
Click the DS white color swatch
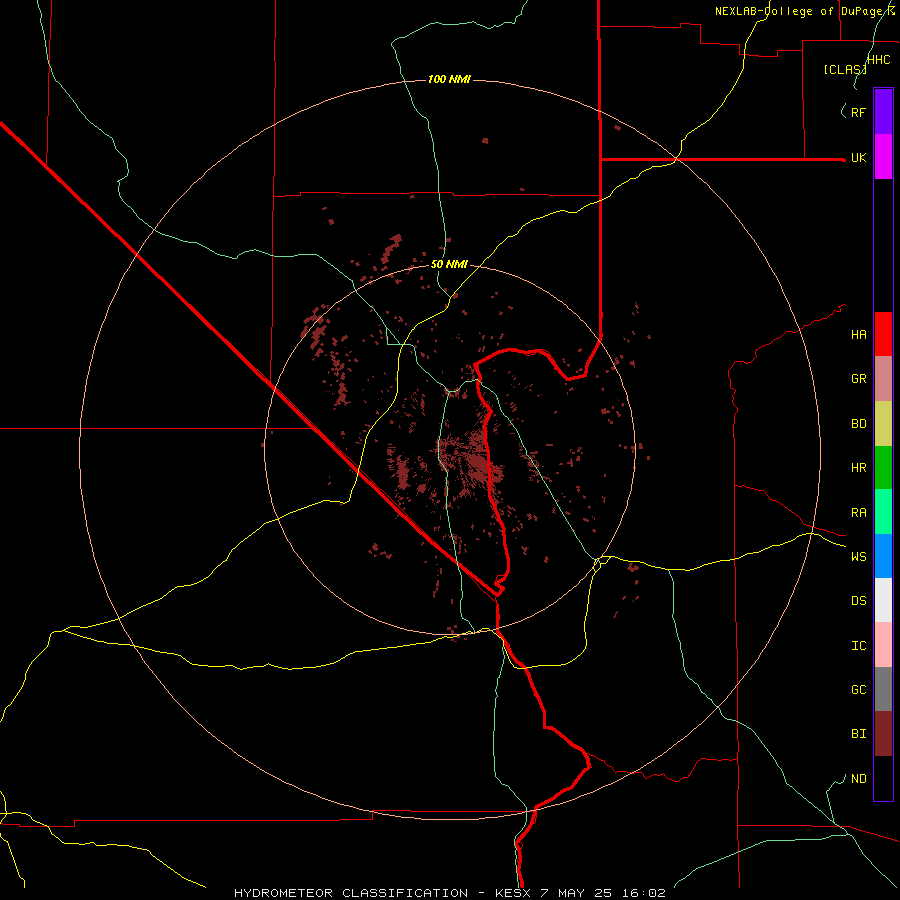coord(883,600)
